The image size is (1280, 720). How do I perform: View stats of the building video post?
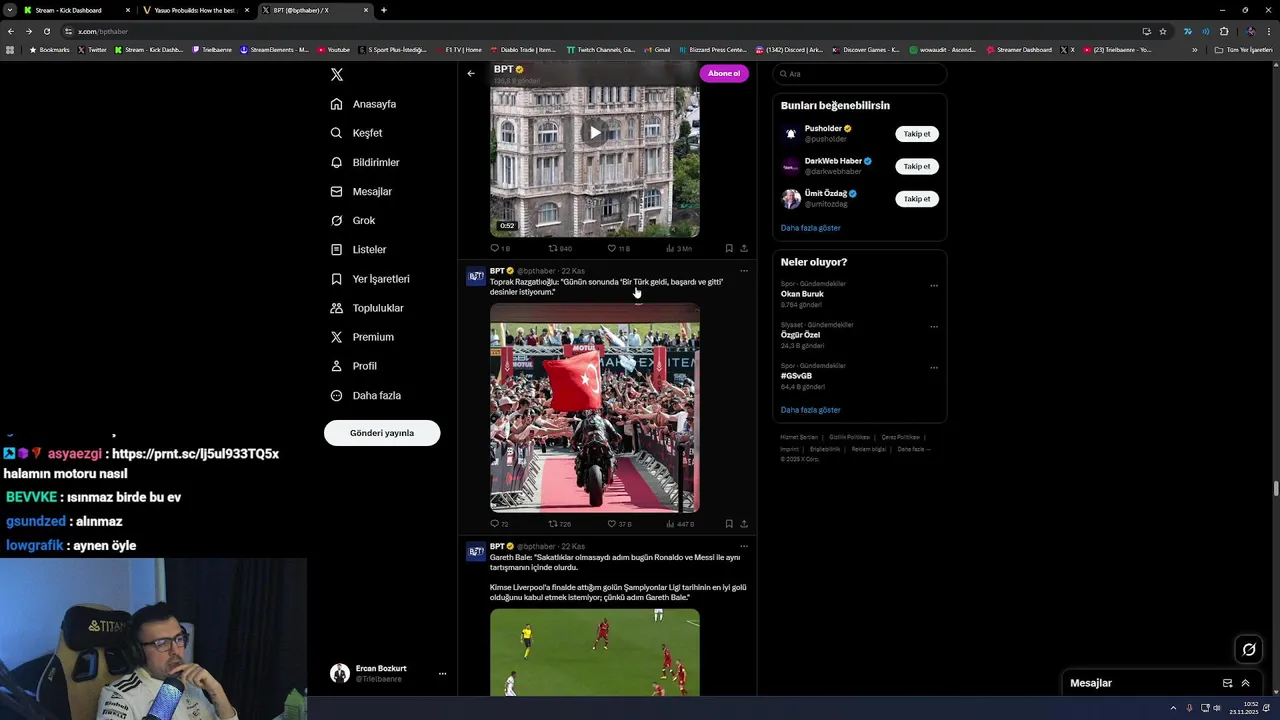click(x=679, y=248)
